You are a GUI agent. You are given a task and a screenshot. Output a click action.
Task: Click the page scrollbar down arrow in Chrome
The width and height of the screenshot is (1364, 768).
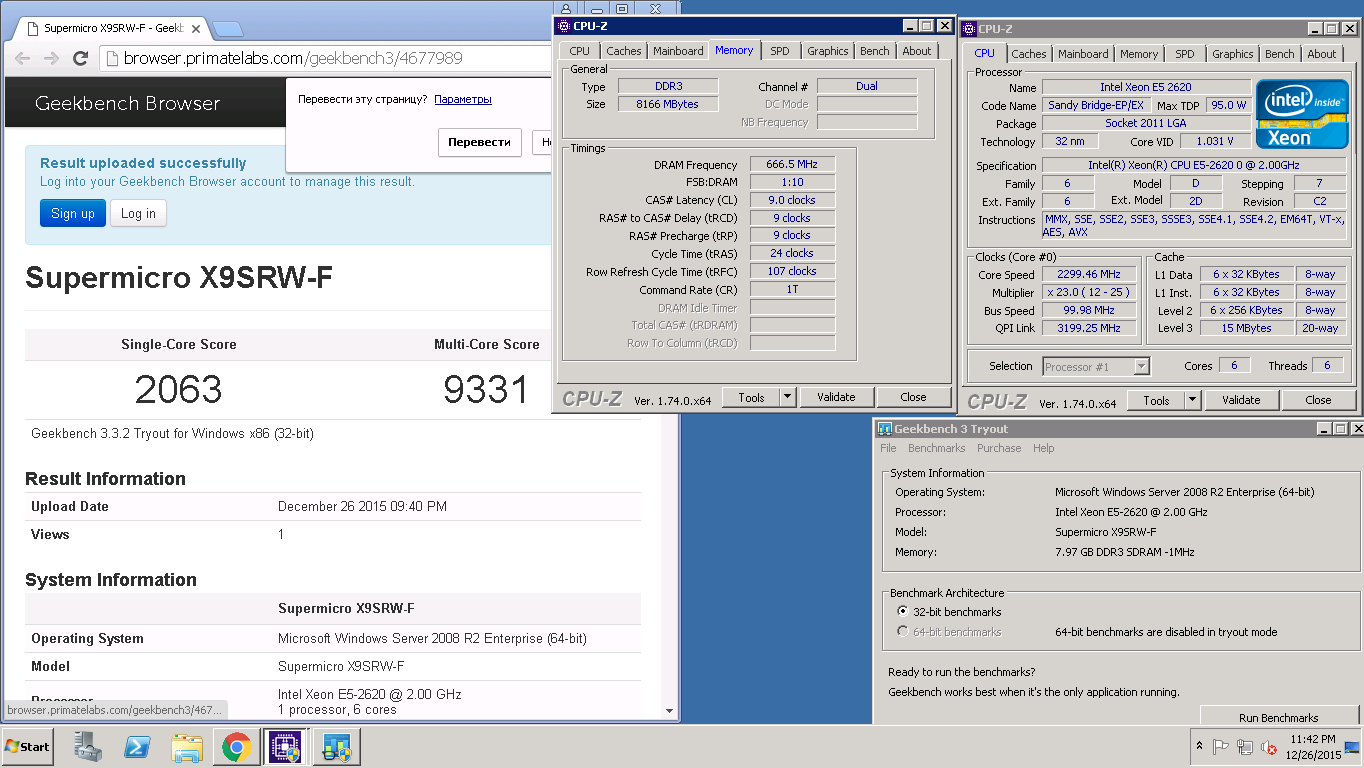[x=670, y=711]
